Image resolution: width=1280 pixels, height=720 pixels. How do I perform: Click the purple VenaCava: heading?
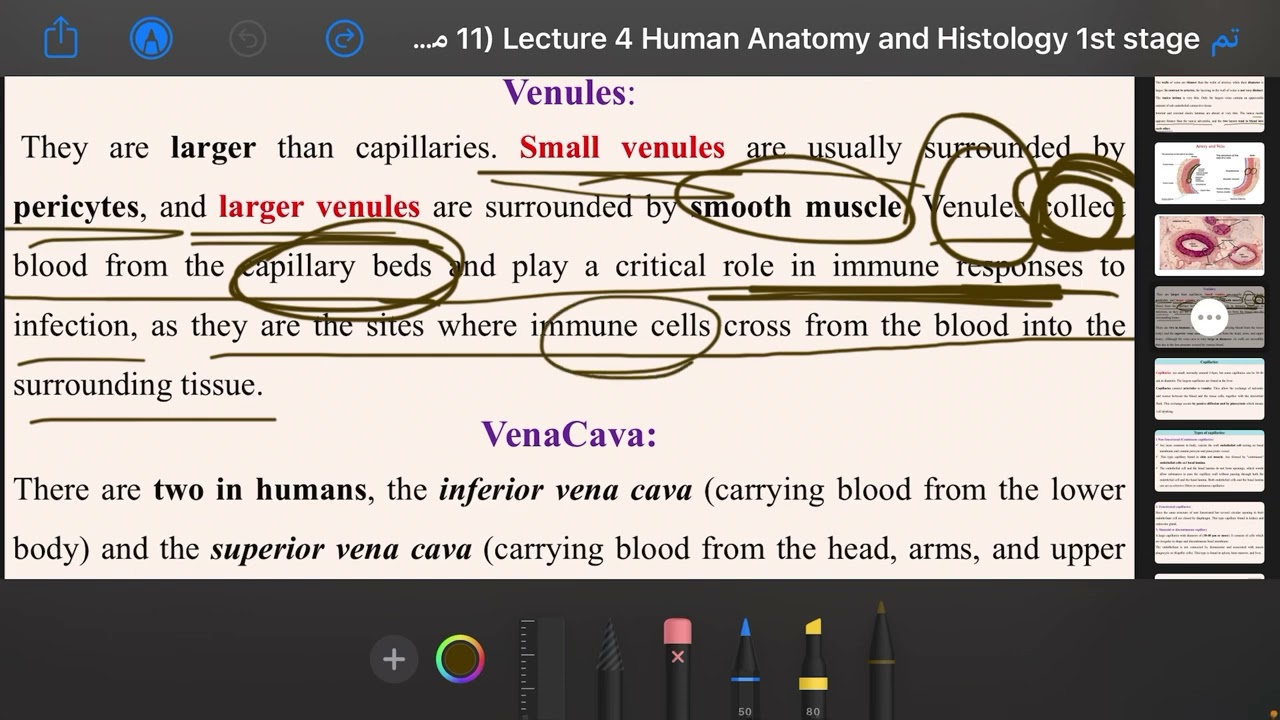pos(569,434)
